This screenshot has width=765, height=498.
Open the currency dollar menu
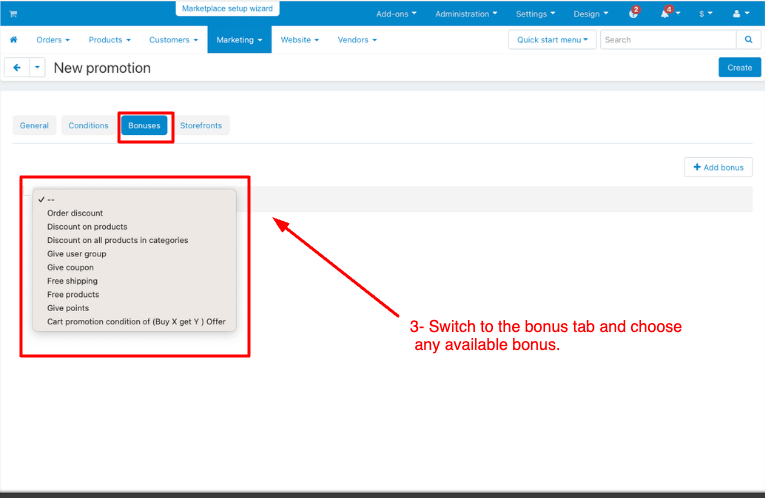pos(705,14)
